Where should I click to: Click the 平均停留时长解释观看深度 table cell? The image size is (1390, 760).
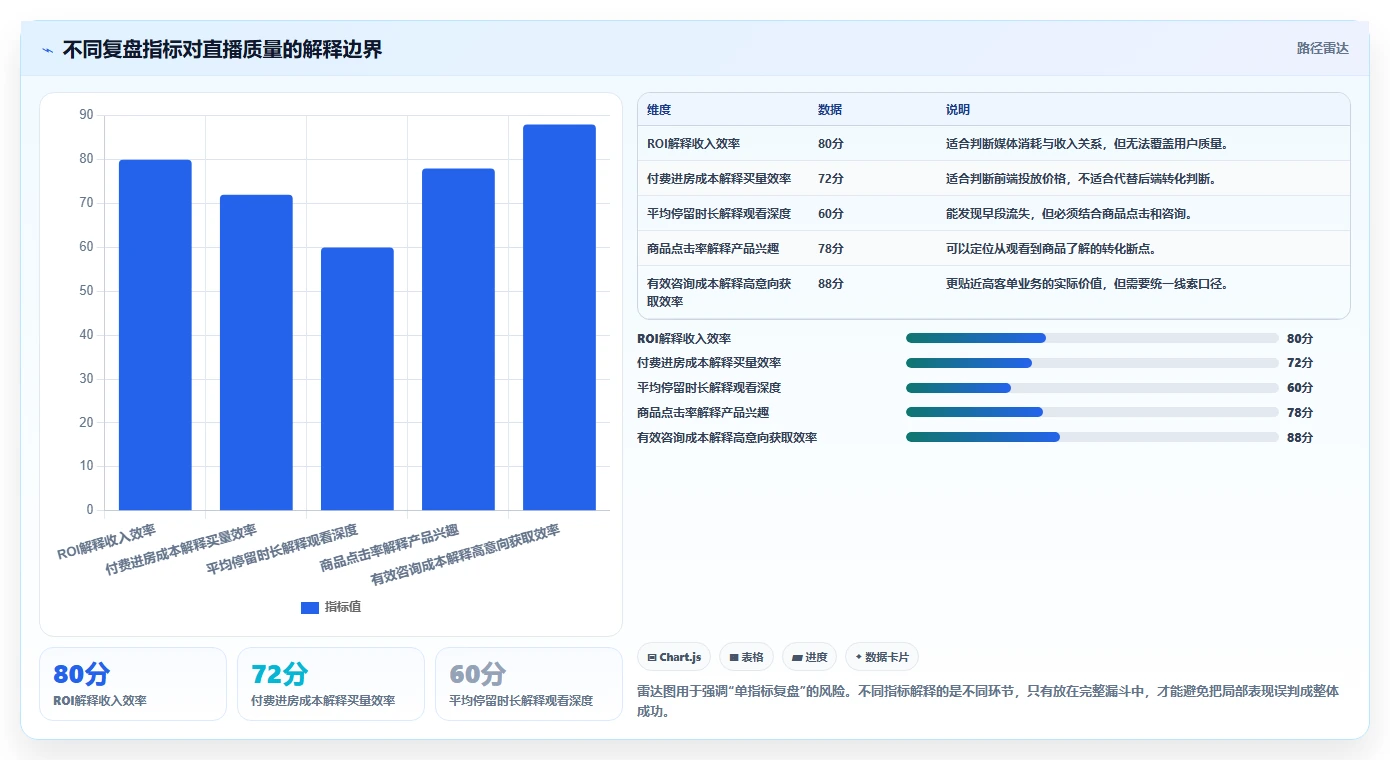(x=719, y=214)
